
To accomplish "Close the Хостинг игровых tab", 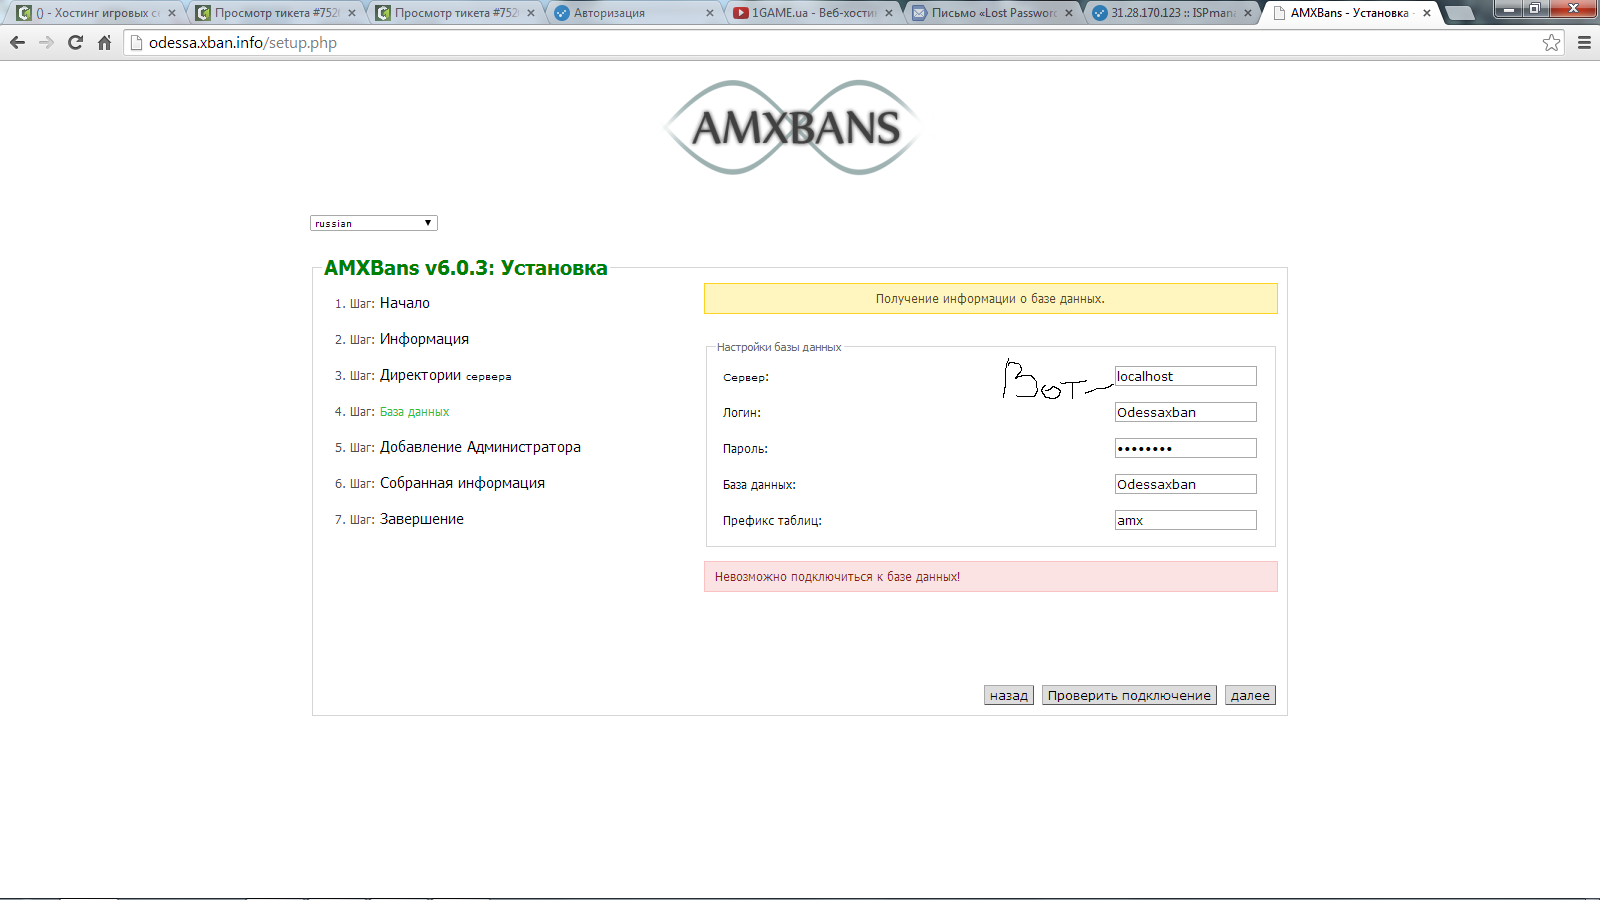I will 172,13.
